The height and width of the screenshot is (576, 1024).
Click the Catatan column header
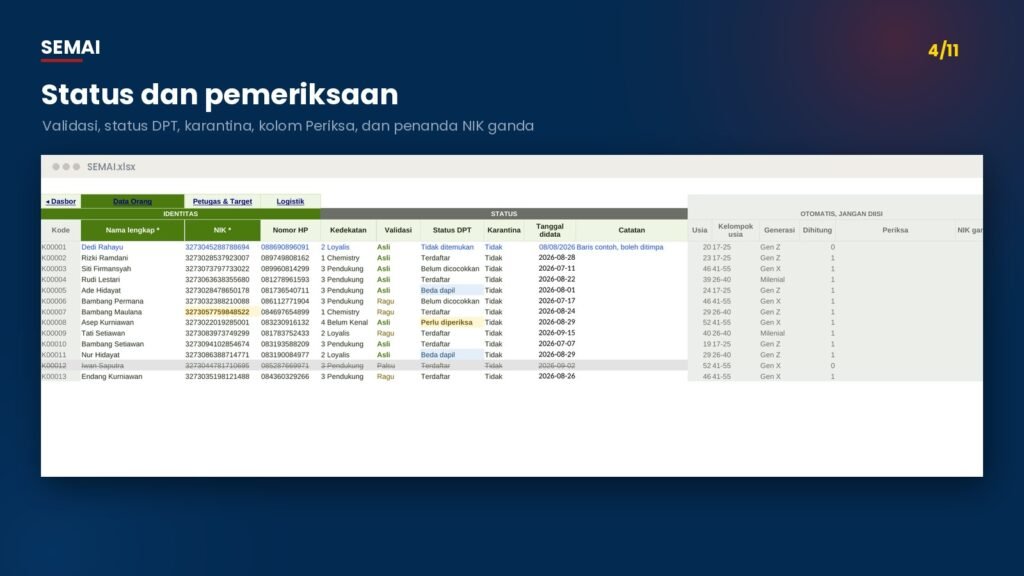632,230
